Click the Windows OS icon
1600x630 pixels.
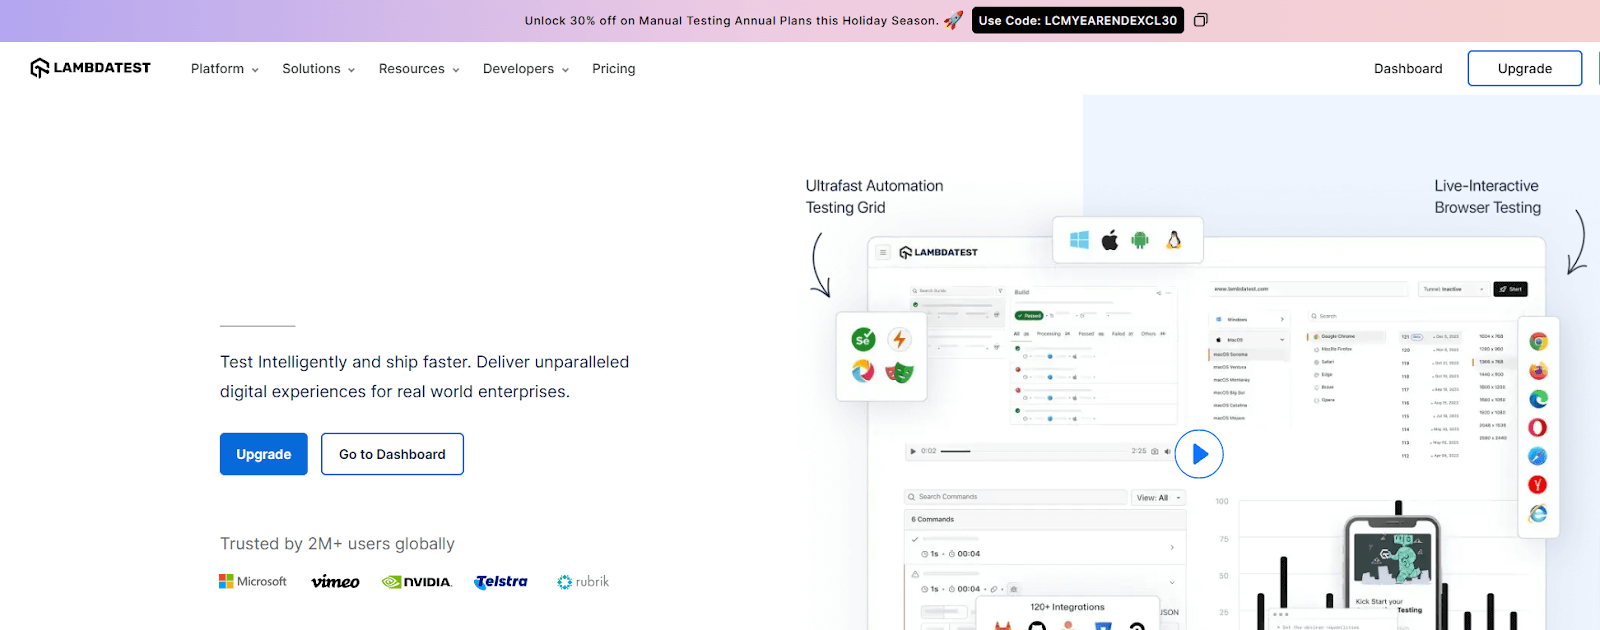pyautogui.click(x=1079, y=240)
